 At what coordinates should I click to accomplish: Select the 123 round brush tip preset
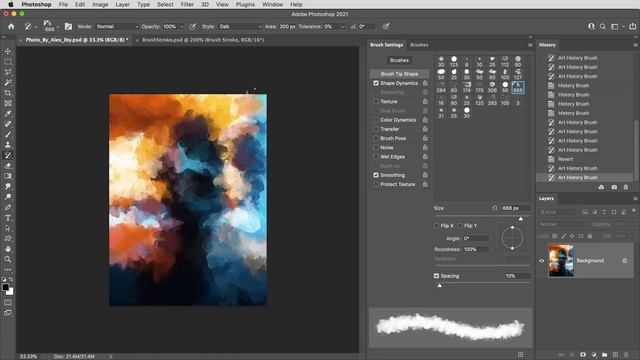click(x=454, y=61)
